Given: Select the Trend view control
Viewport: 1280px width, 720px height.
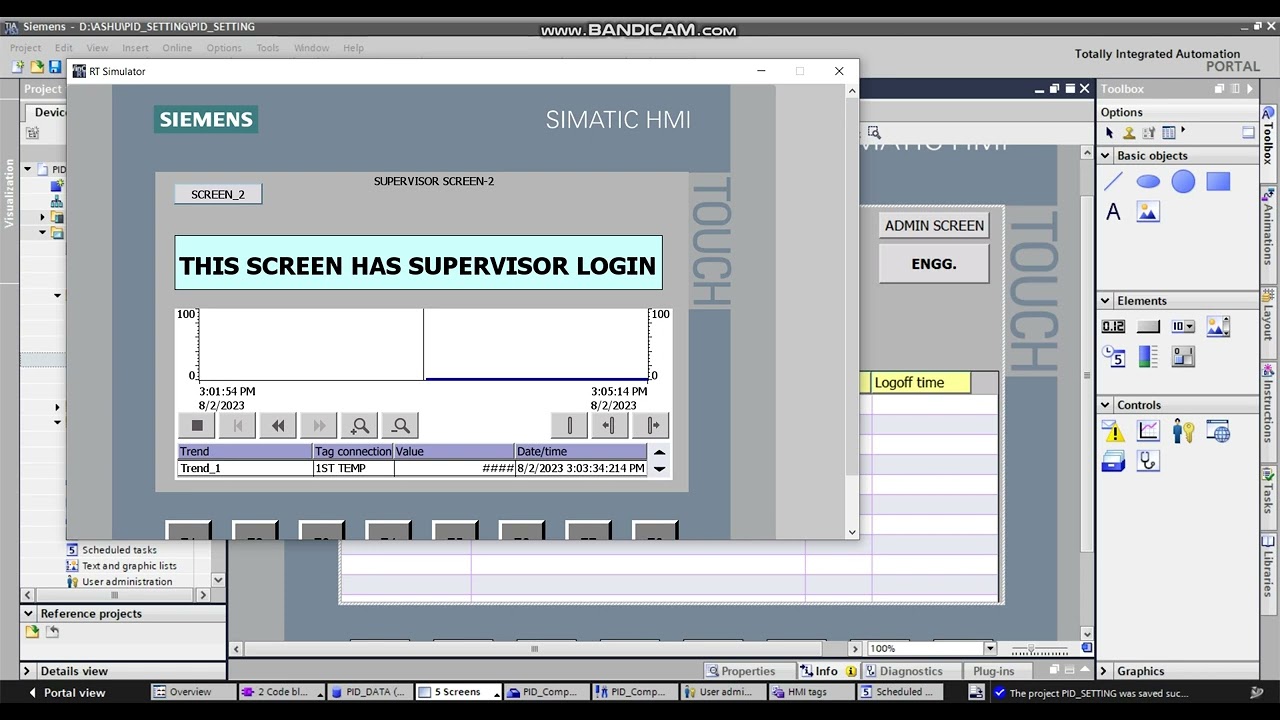Looking at the screenshot, I should coord(1148,431).
